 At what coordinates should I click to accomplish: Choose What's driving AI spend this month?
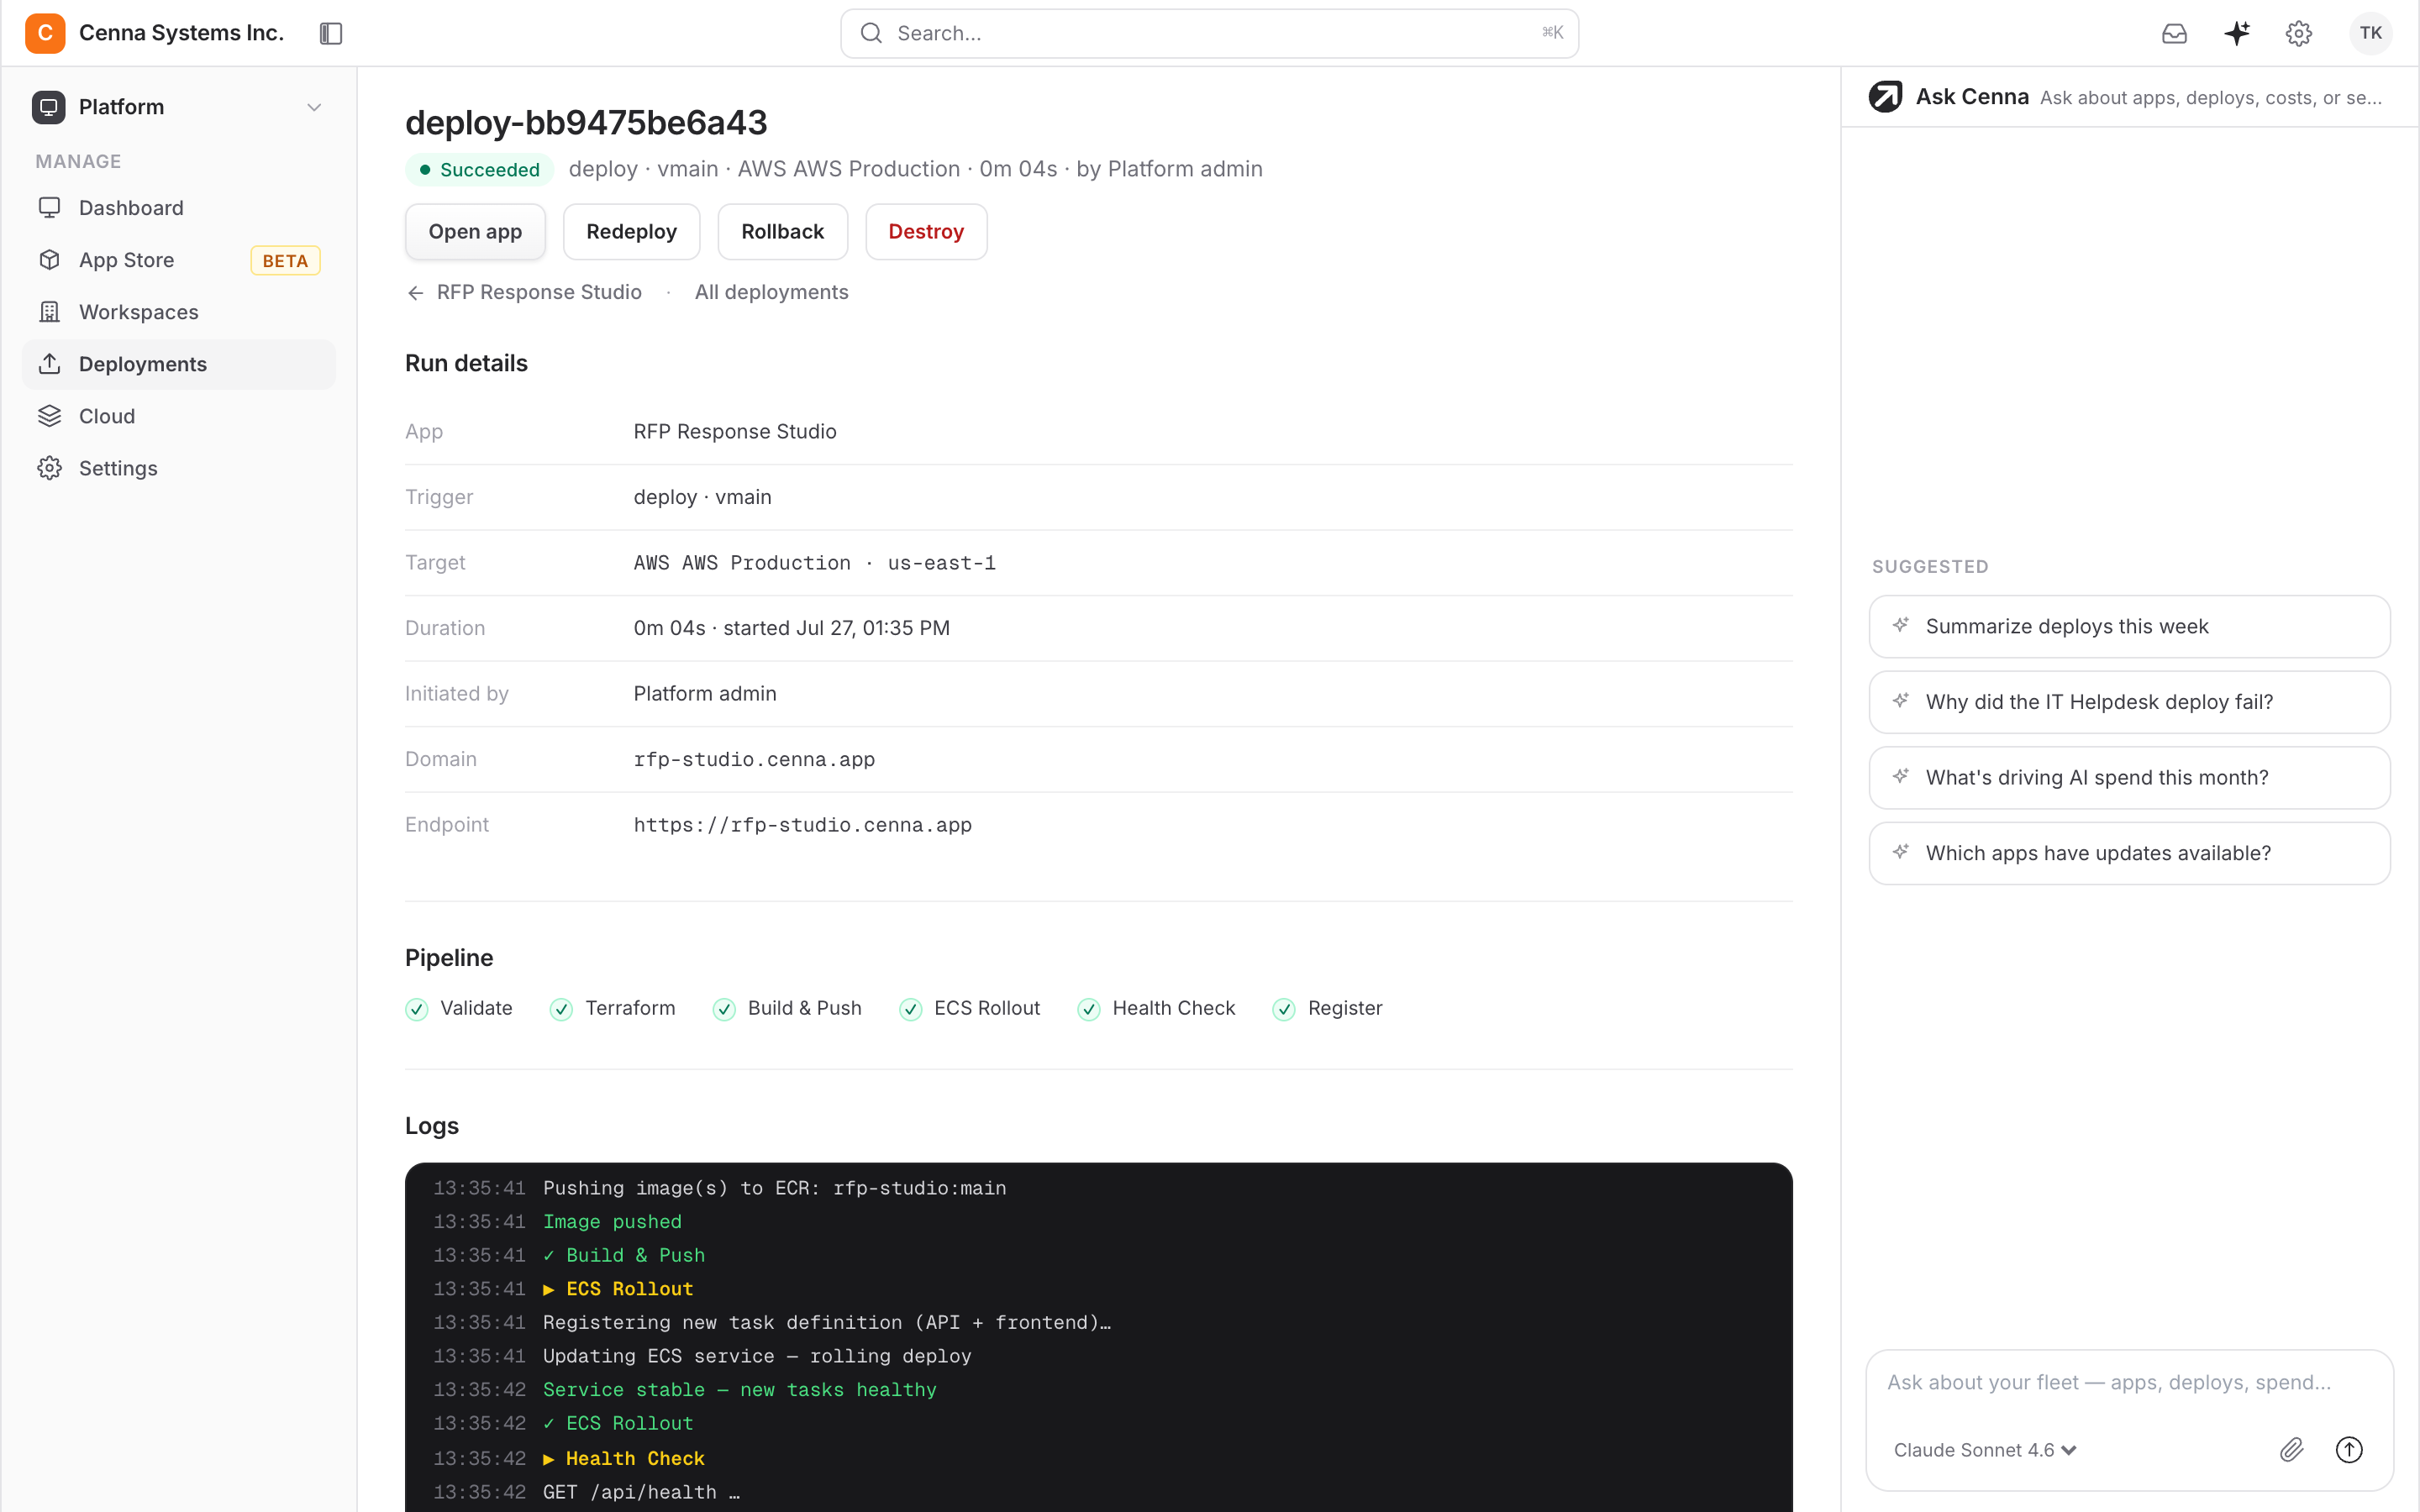pyautogui.click(x=2129, y=777)
